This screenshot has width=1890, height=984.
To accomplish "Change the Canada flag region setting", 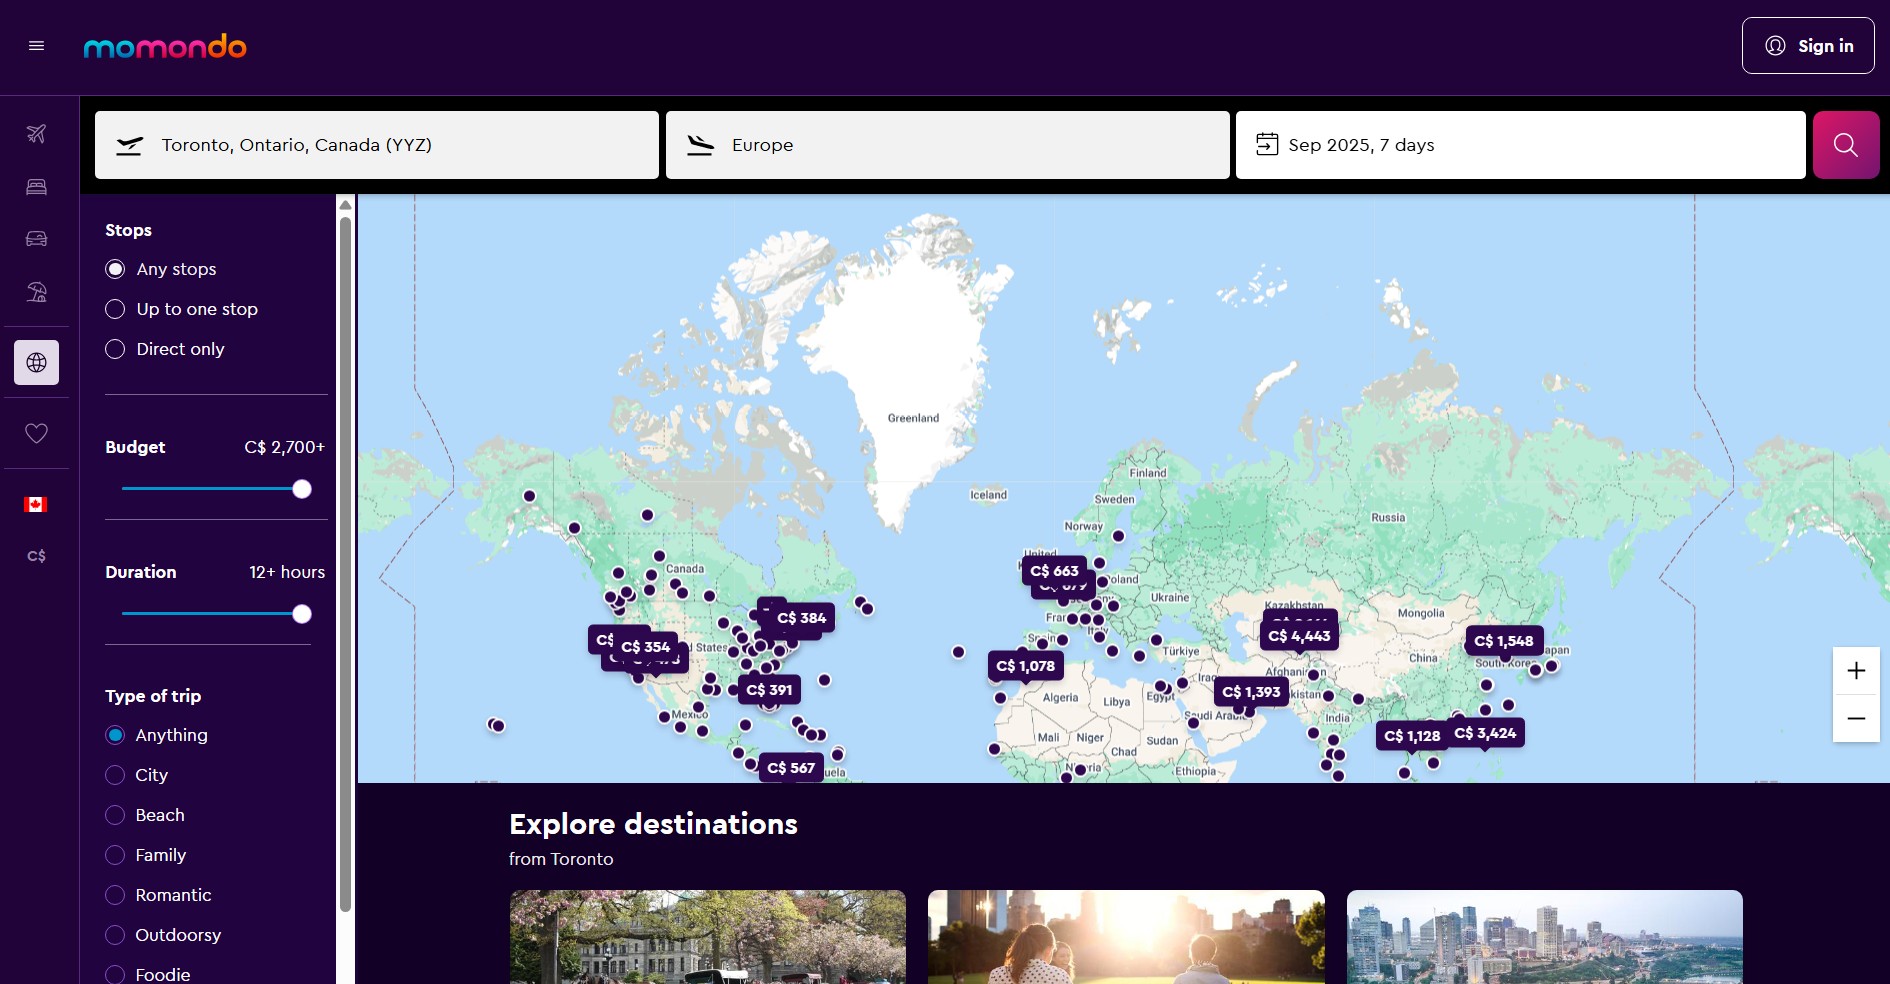I will 36,505.
